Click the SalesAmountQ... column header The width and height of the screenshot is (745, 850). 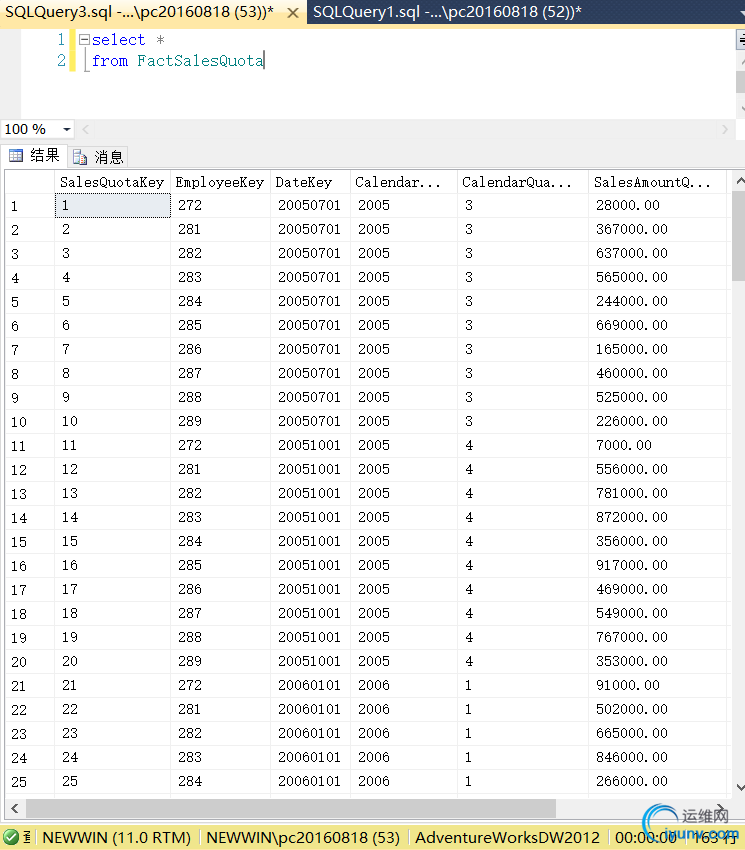(x=657, y=182)
